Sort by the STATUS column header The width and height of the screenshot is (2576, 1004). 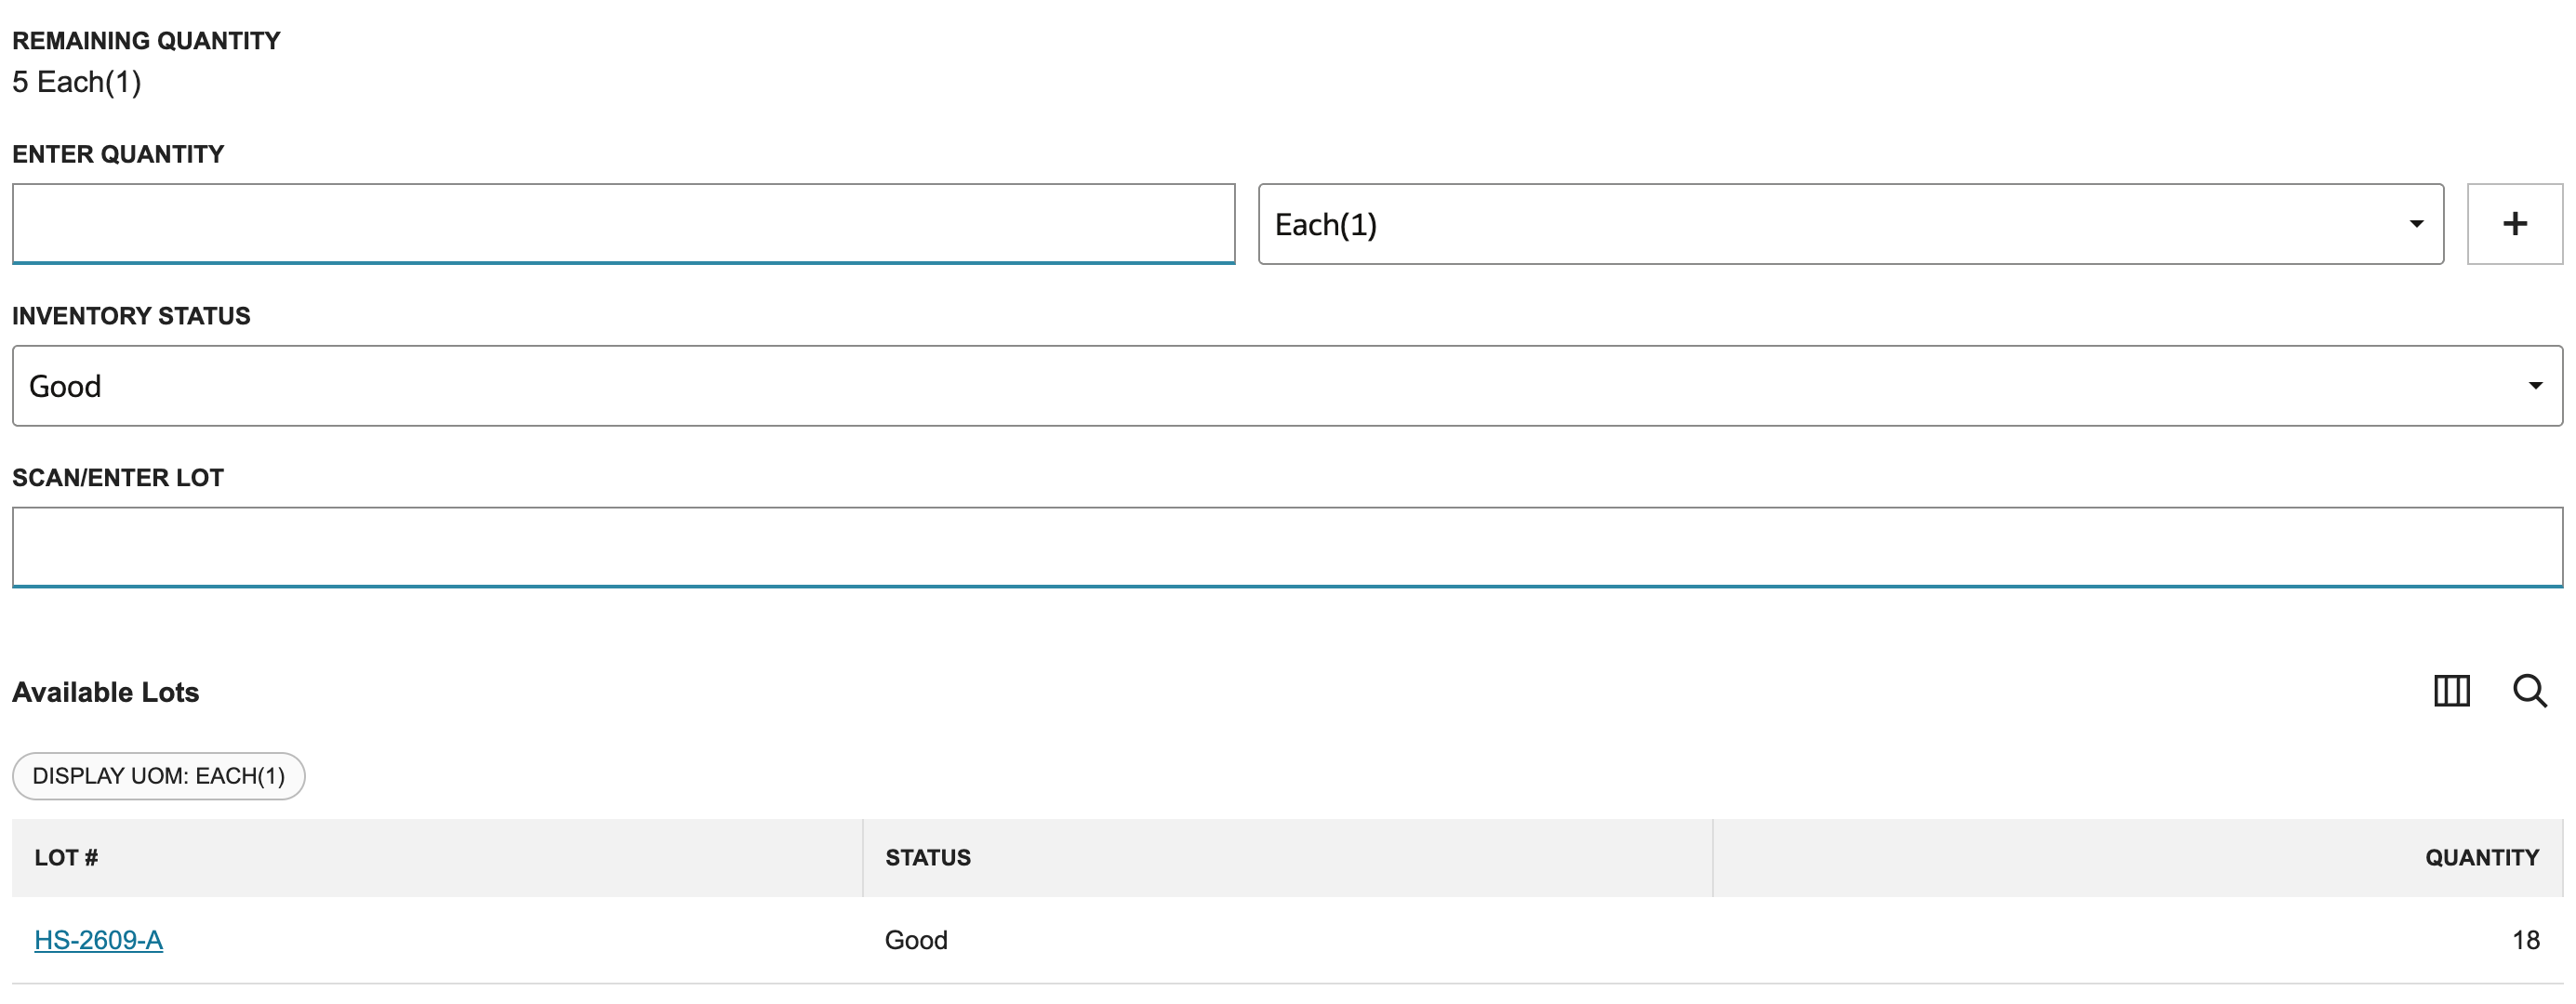pos(927,858)
